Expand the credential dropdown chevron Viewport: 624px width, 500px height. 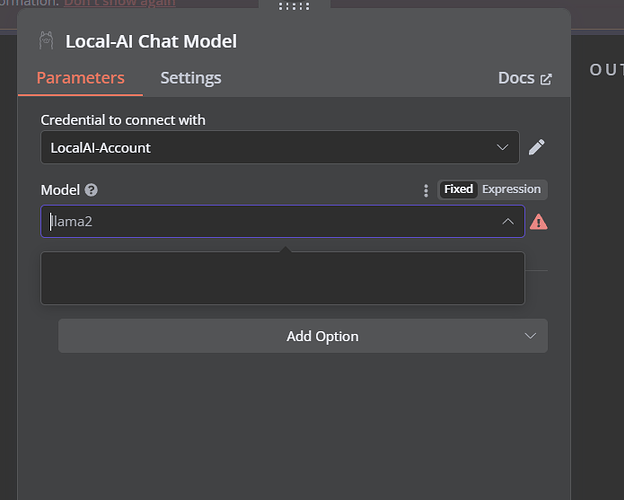[x=502, y=147]
